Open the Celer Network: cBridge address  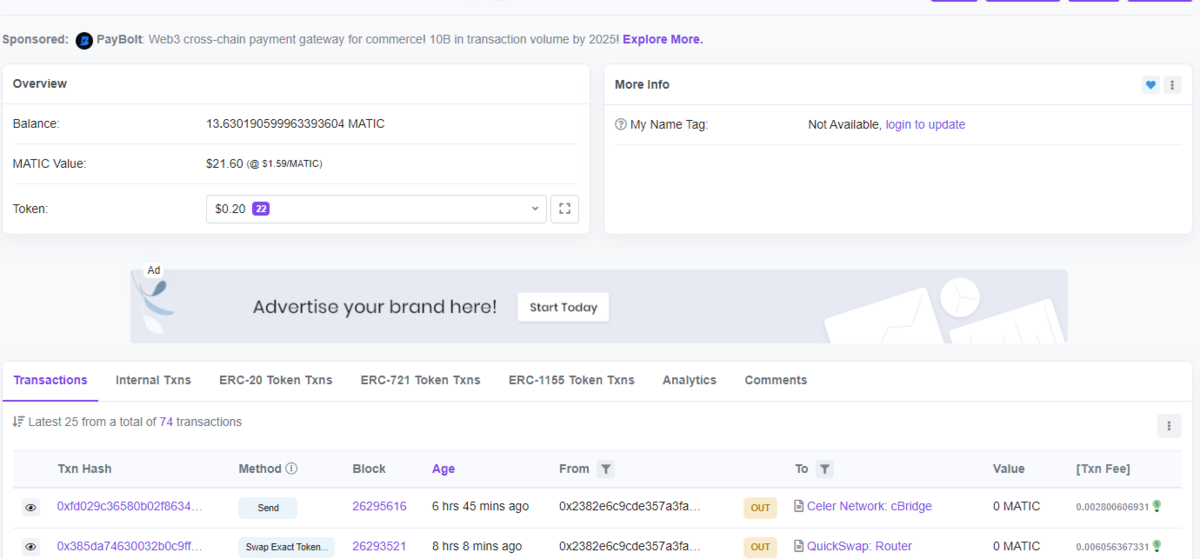870,507
